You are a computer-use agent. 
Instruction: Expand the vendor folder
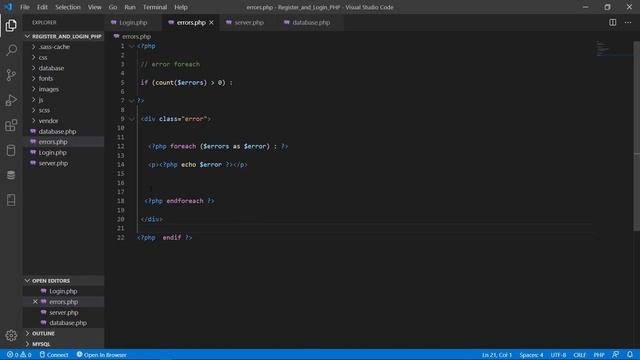[x=63, y=121]
